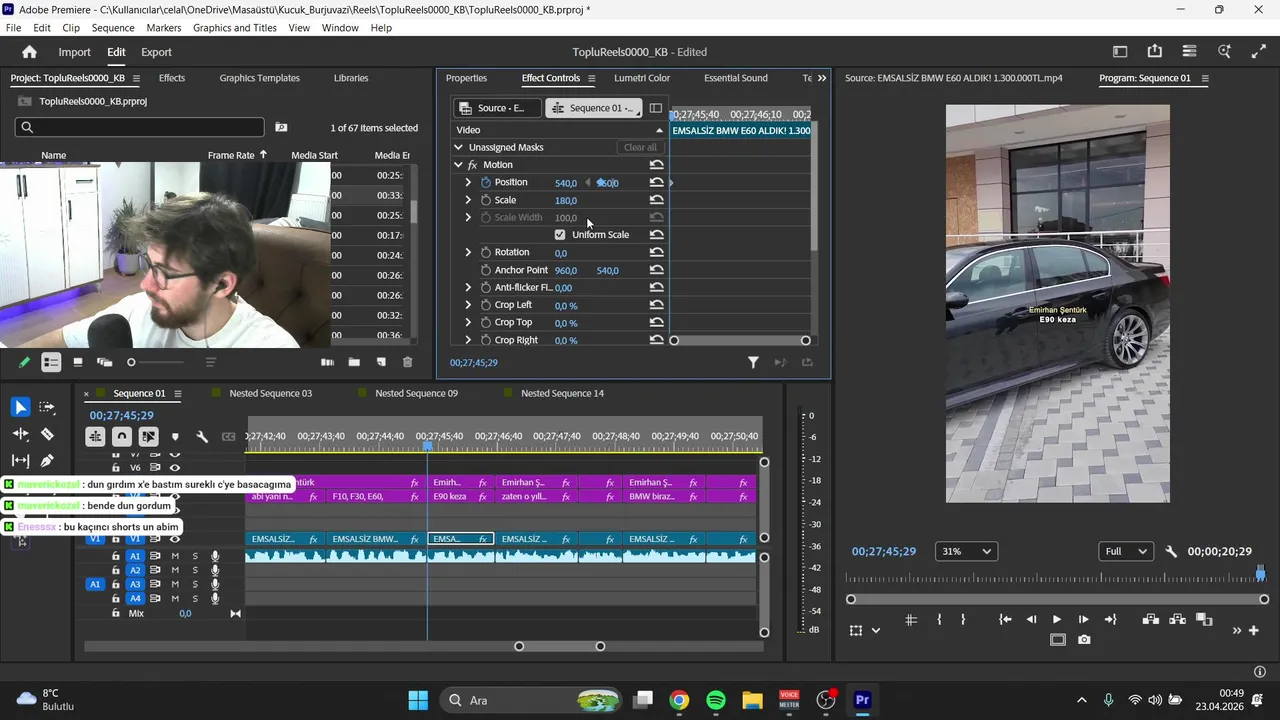Play the Program monitor sequence
Image resolution: width=1280 pixels, height=720 pixels.
(x=1057, y=620)
